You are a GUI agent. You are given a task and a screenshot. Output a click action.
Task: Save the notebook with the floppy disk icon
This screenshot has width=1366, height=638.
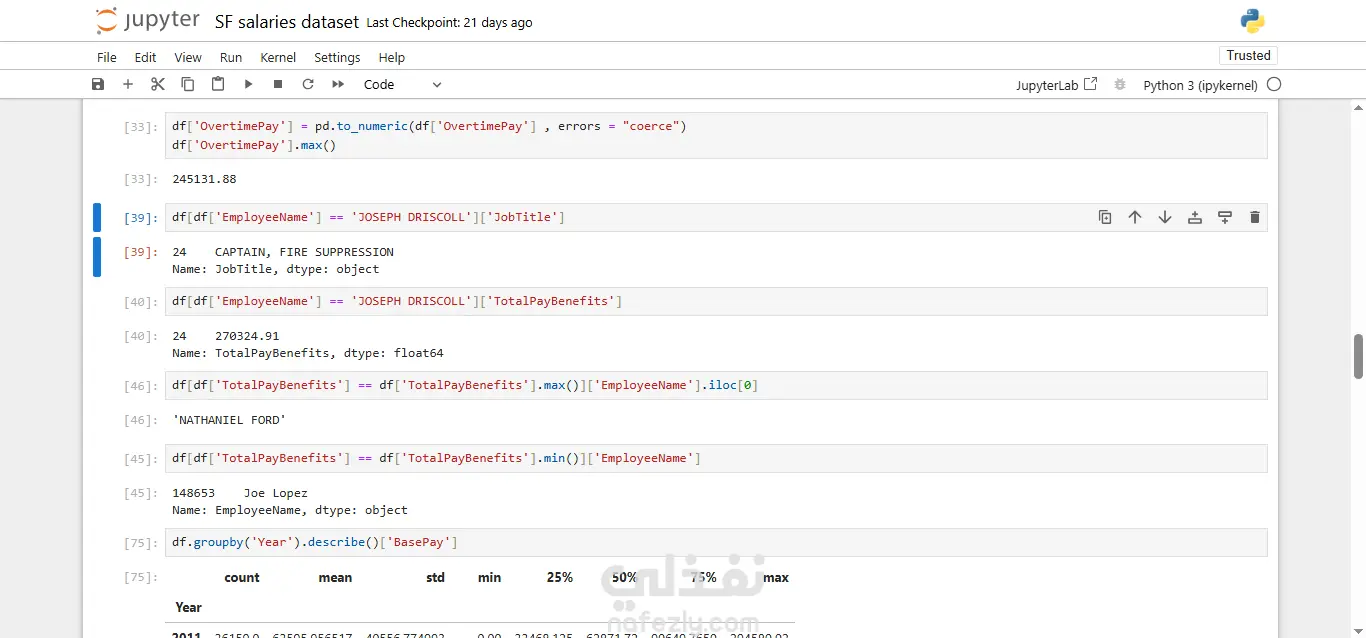click(x=98, y=85)
